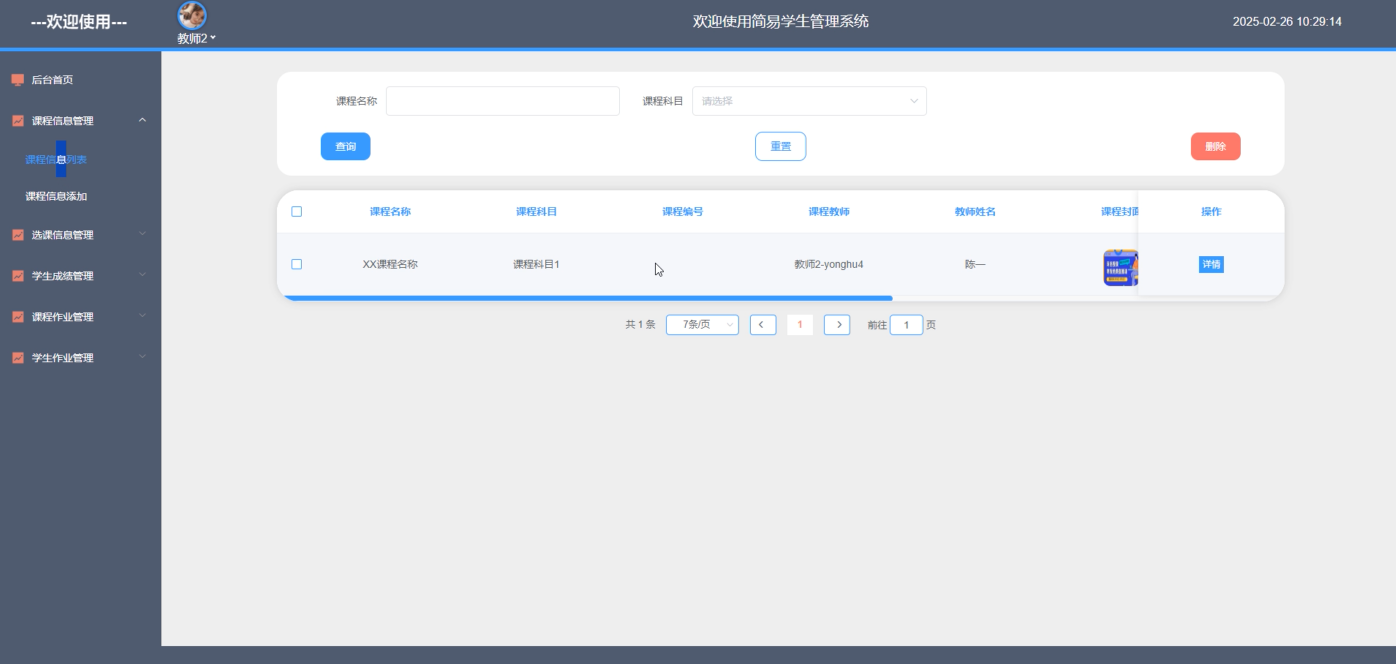Expand the 选课信息管理 menu arrow
The image size is (1396, 664).
point(142,234)
